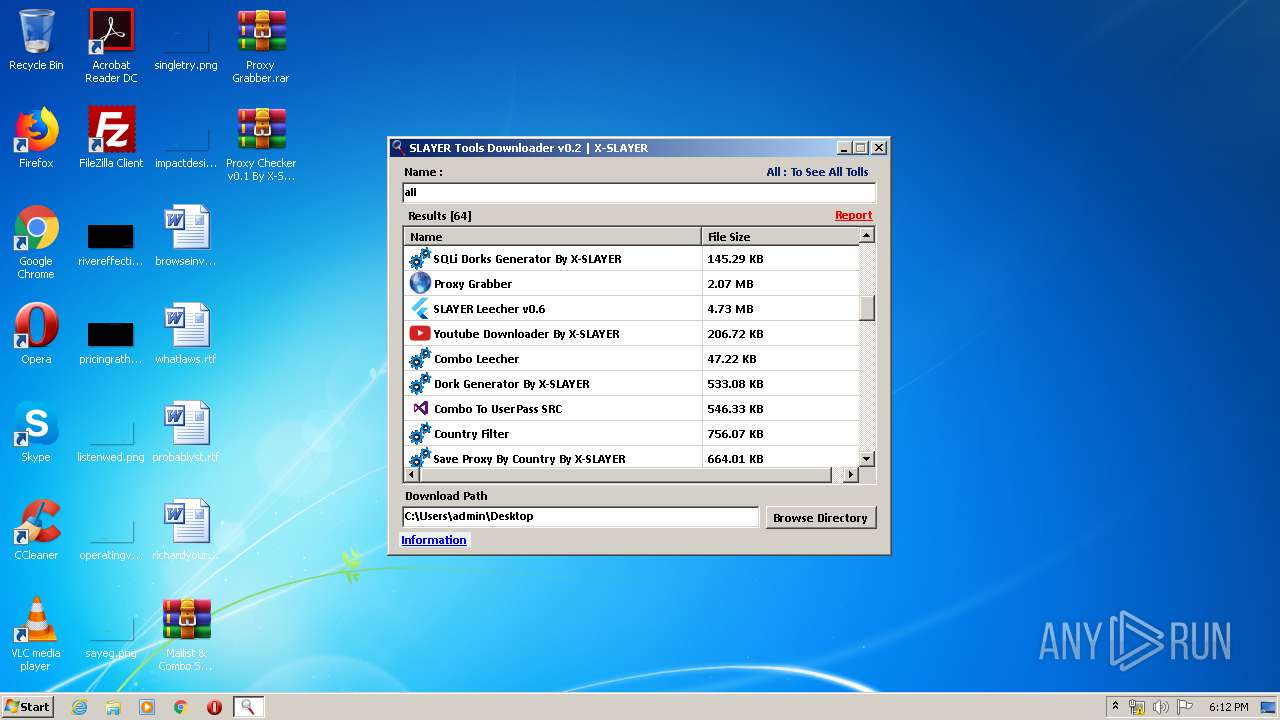Click the taskbar clock 6:12 PM
1280x720 pixels.
pos(1228,707)
